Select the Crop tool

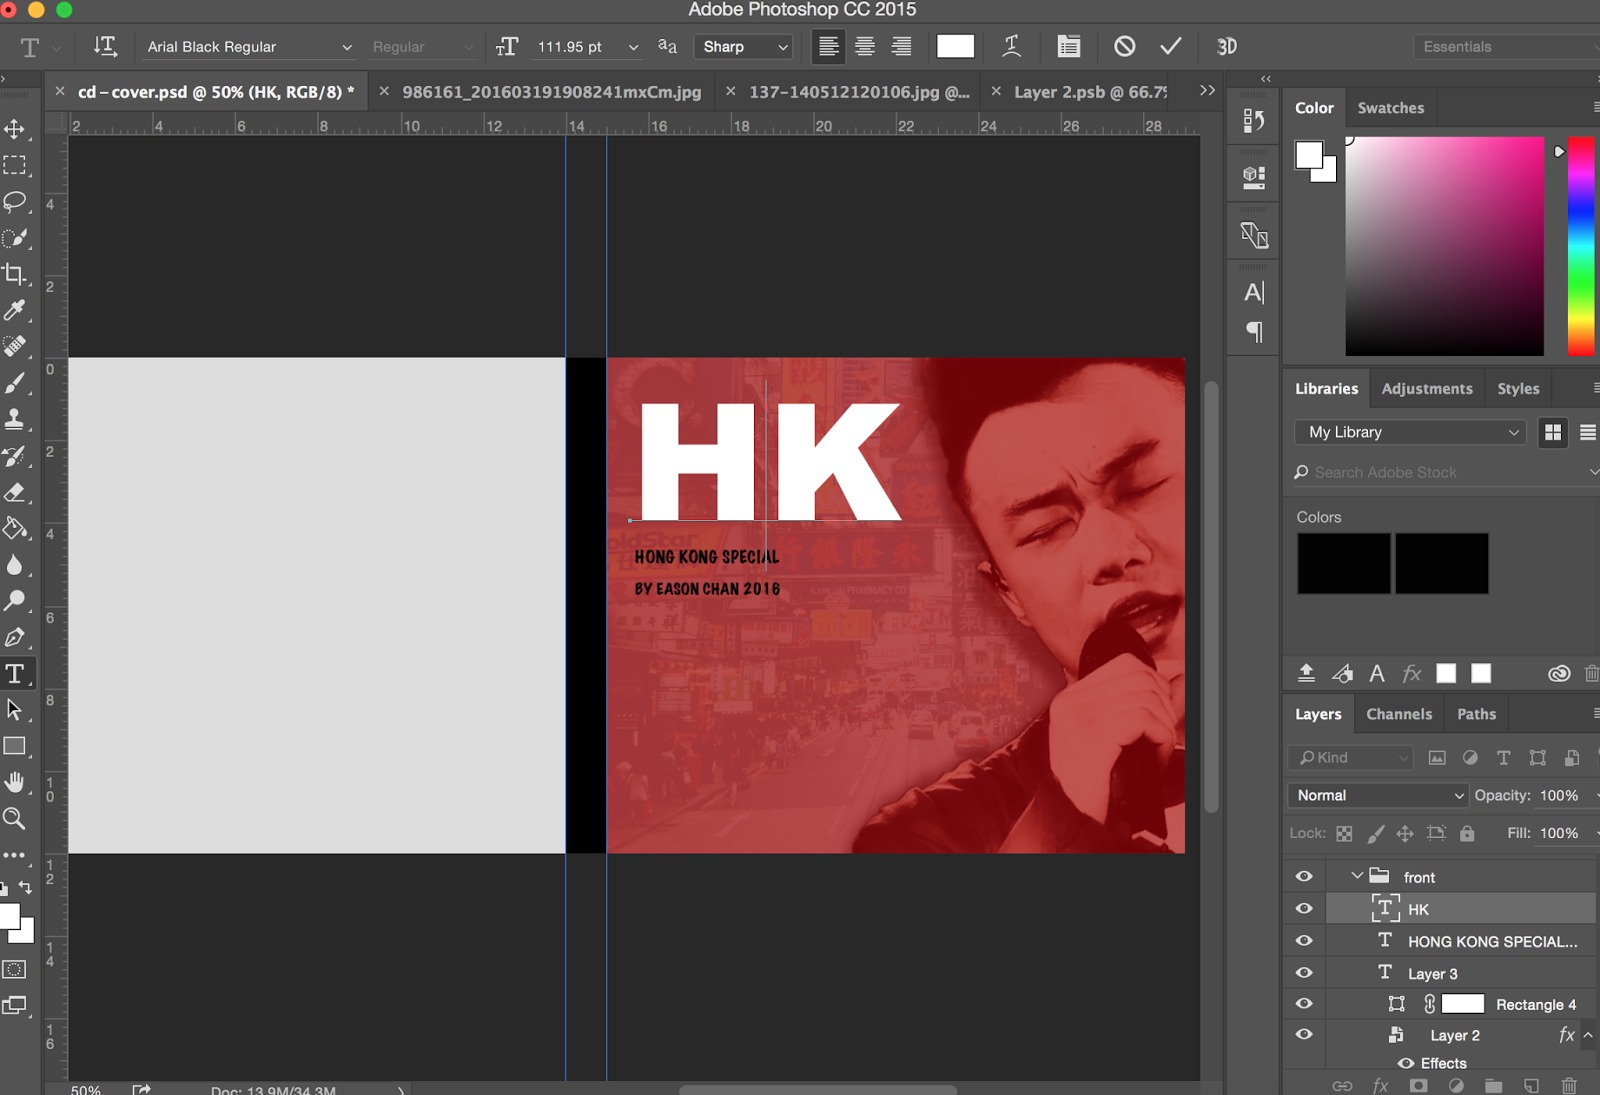pyautogui.click(x=15, y=274)
